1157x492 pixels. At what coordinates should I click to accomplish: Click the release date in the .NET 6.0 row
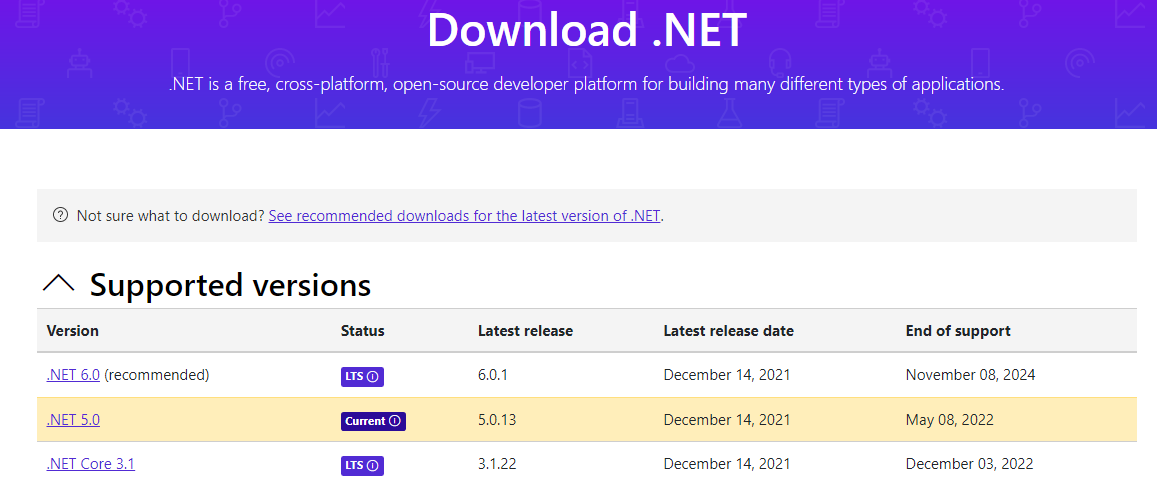point(727,375)
